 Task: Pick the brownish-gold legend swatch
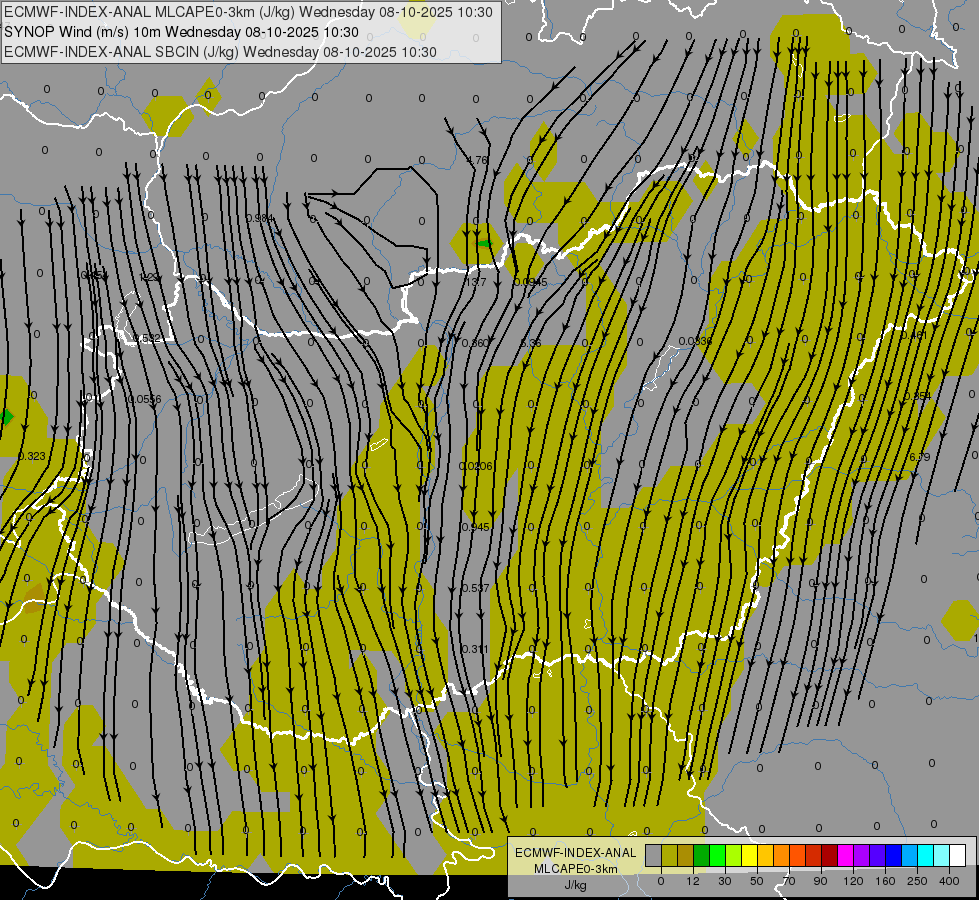point(686,856)
